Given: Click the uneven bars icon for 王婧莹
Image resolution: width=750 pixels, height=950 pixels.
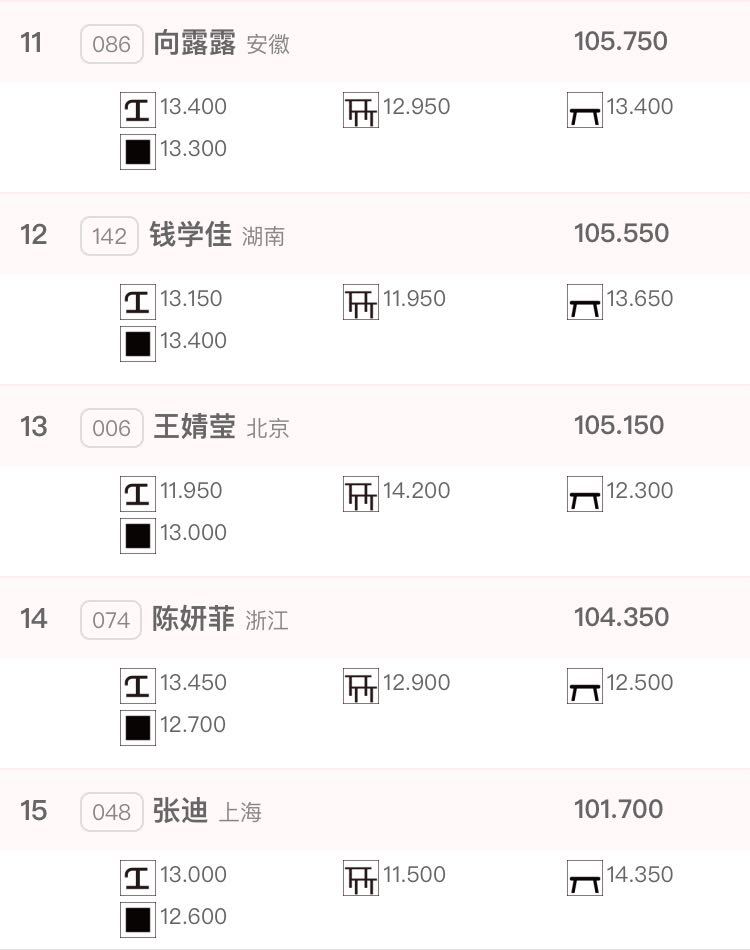Looking at the screenshot, I should 361,494.
